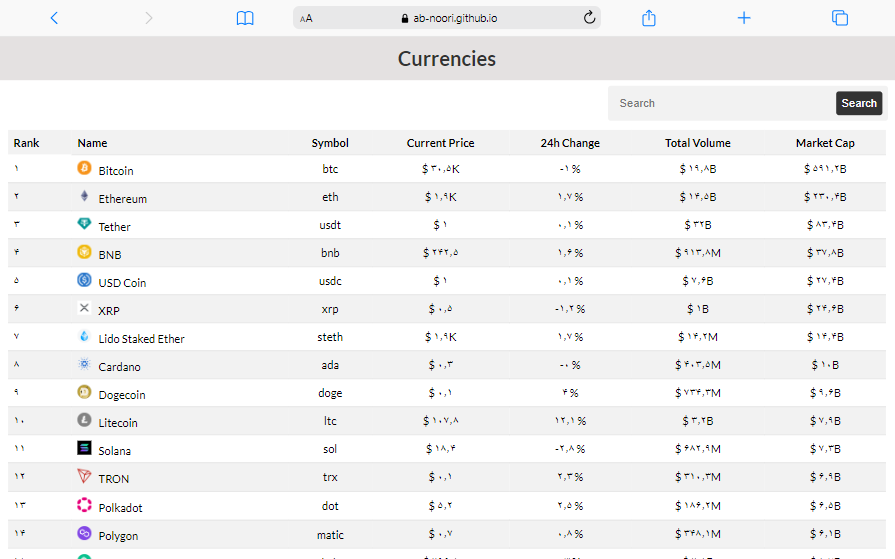
Task: Select the Ethereum name text
Action: click(x=123, y=199)
